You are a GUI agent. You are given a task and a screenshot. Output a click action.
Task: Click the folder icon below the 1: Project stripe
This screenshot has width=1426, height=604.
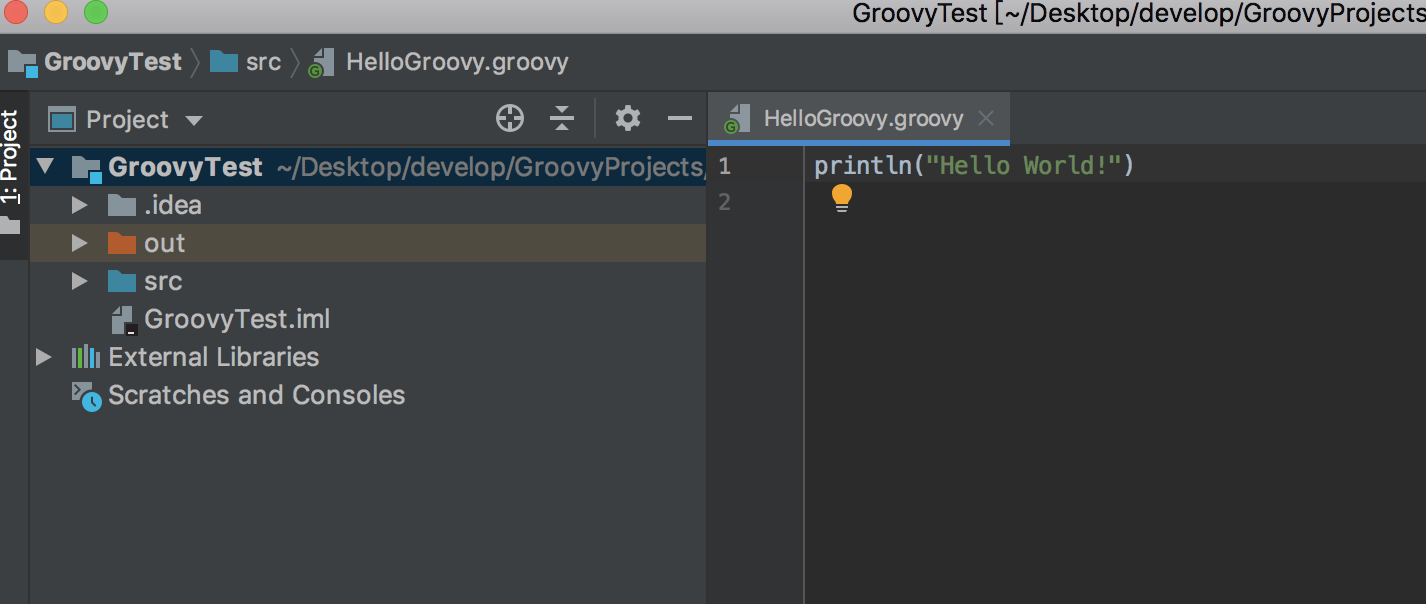[10, 226]
